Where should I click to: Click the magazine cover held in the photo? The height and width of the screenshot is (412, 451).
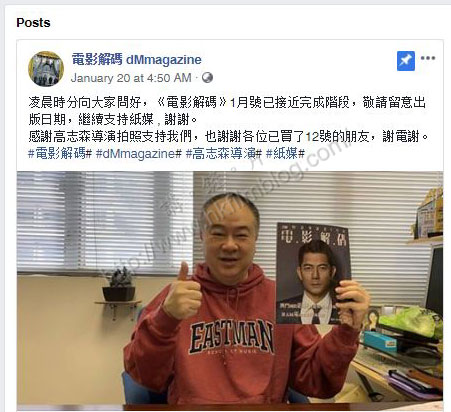coord(313,274)
